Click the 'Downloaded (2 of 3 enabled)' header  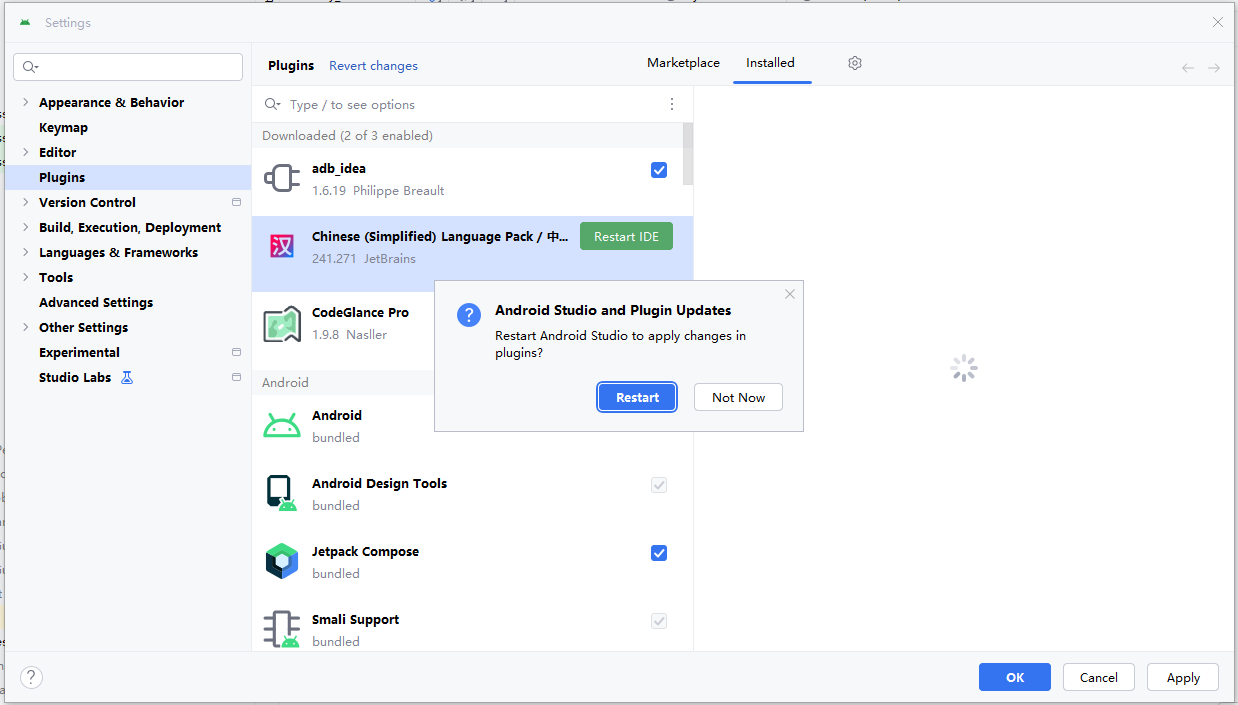point(347,136)
